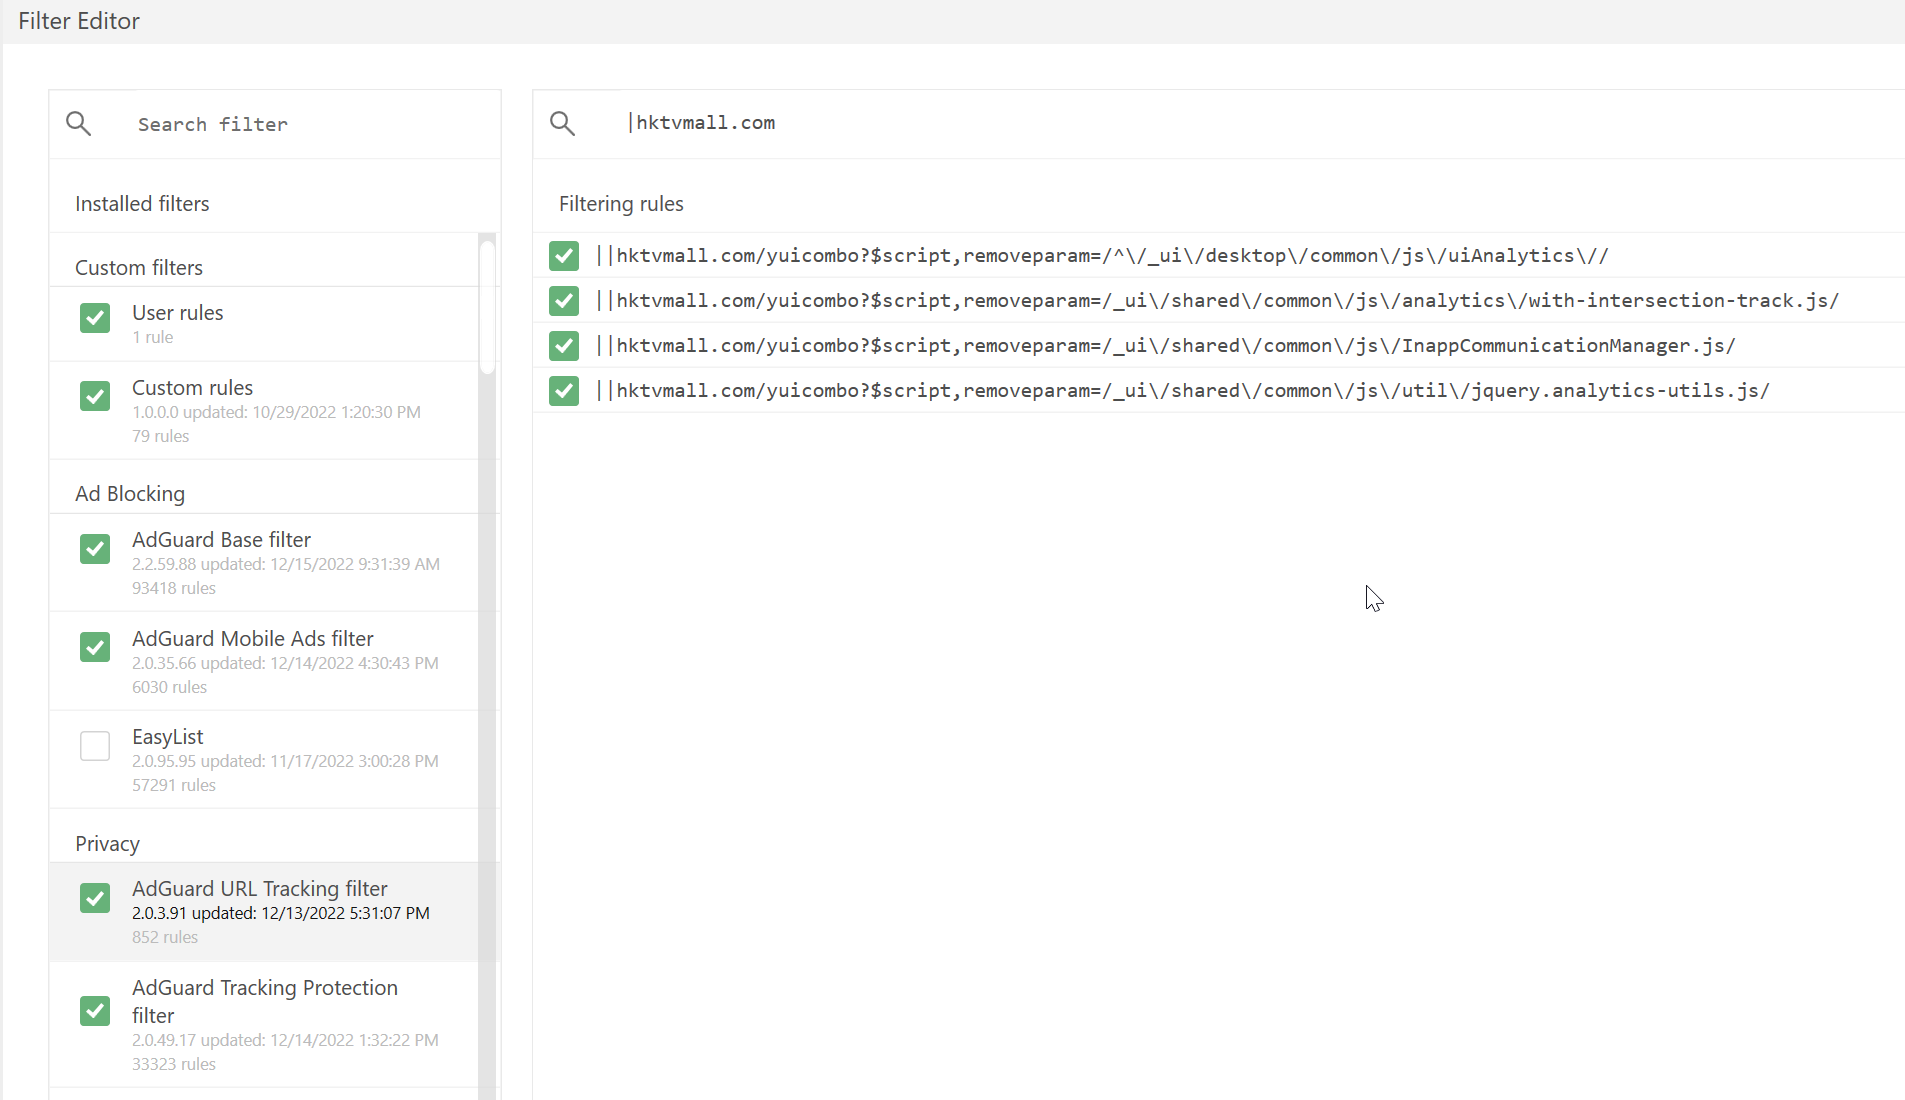Click the 852 rules count text
The width and height of the screenshot is (1905, 1100).
tap(165, 937)
